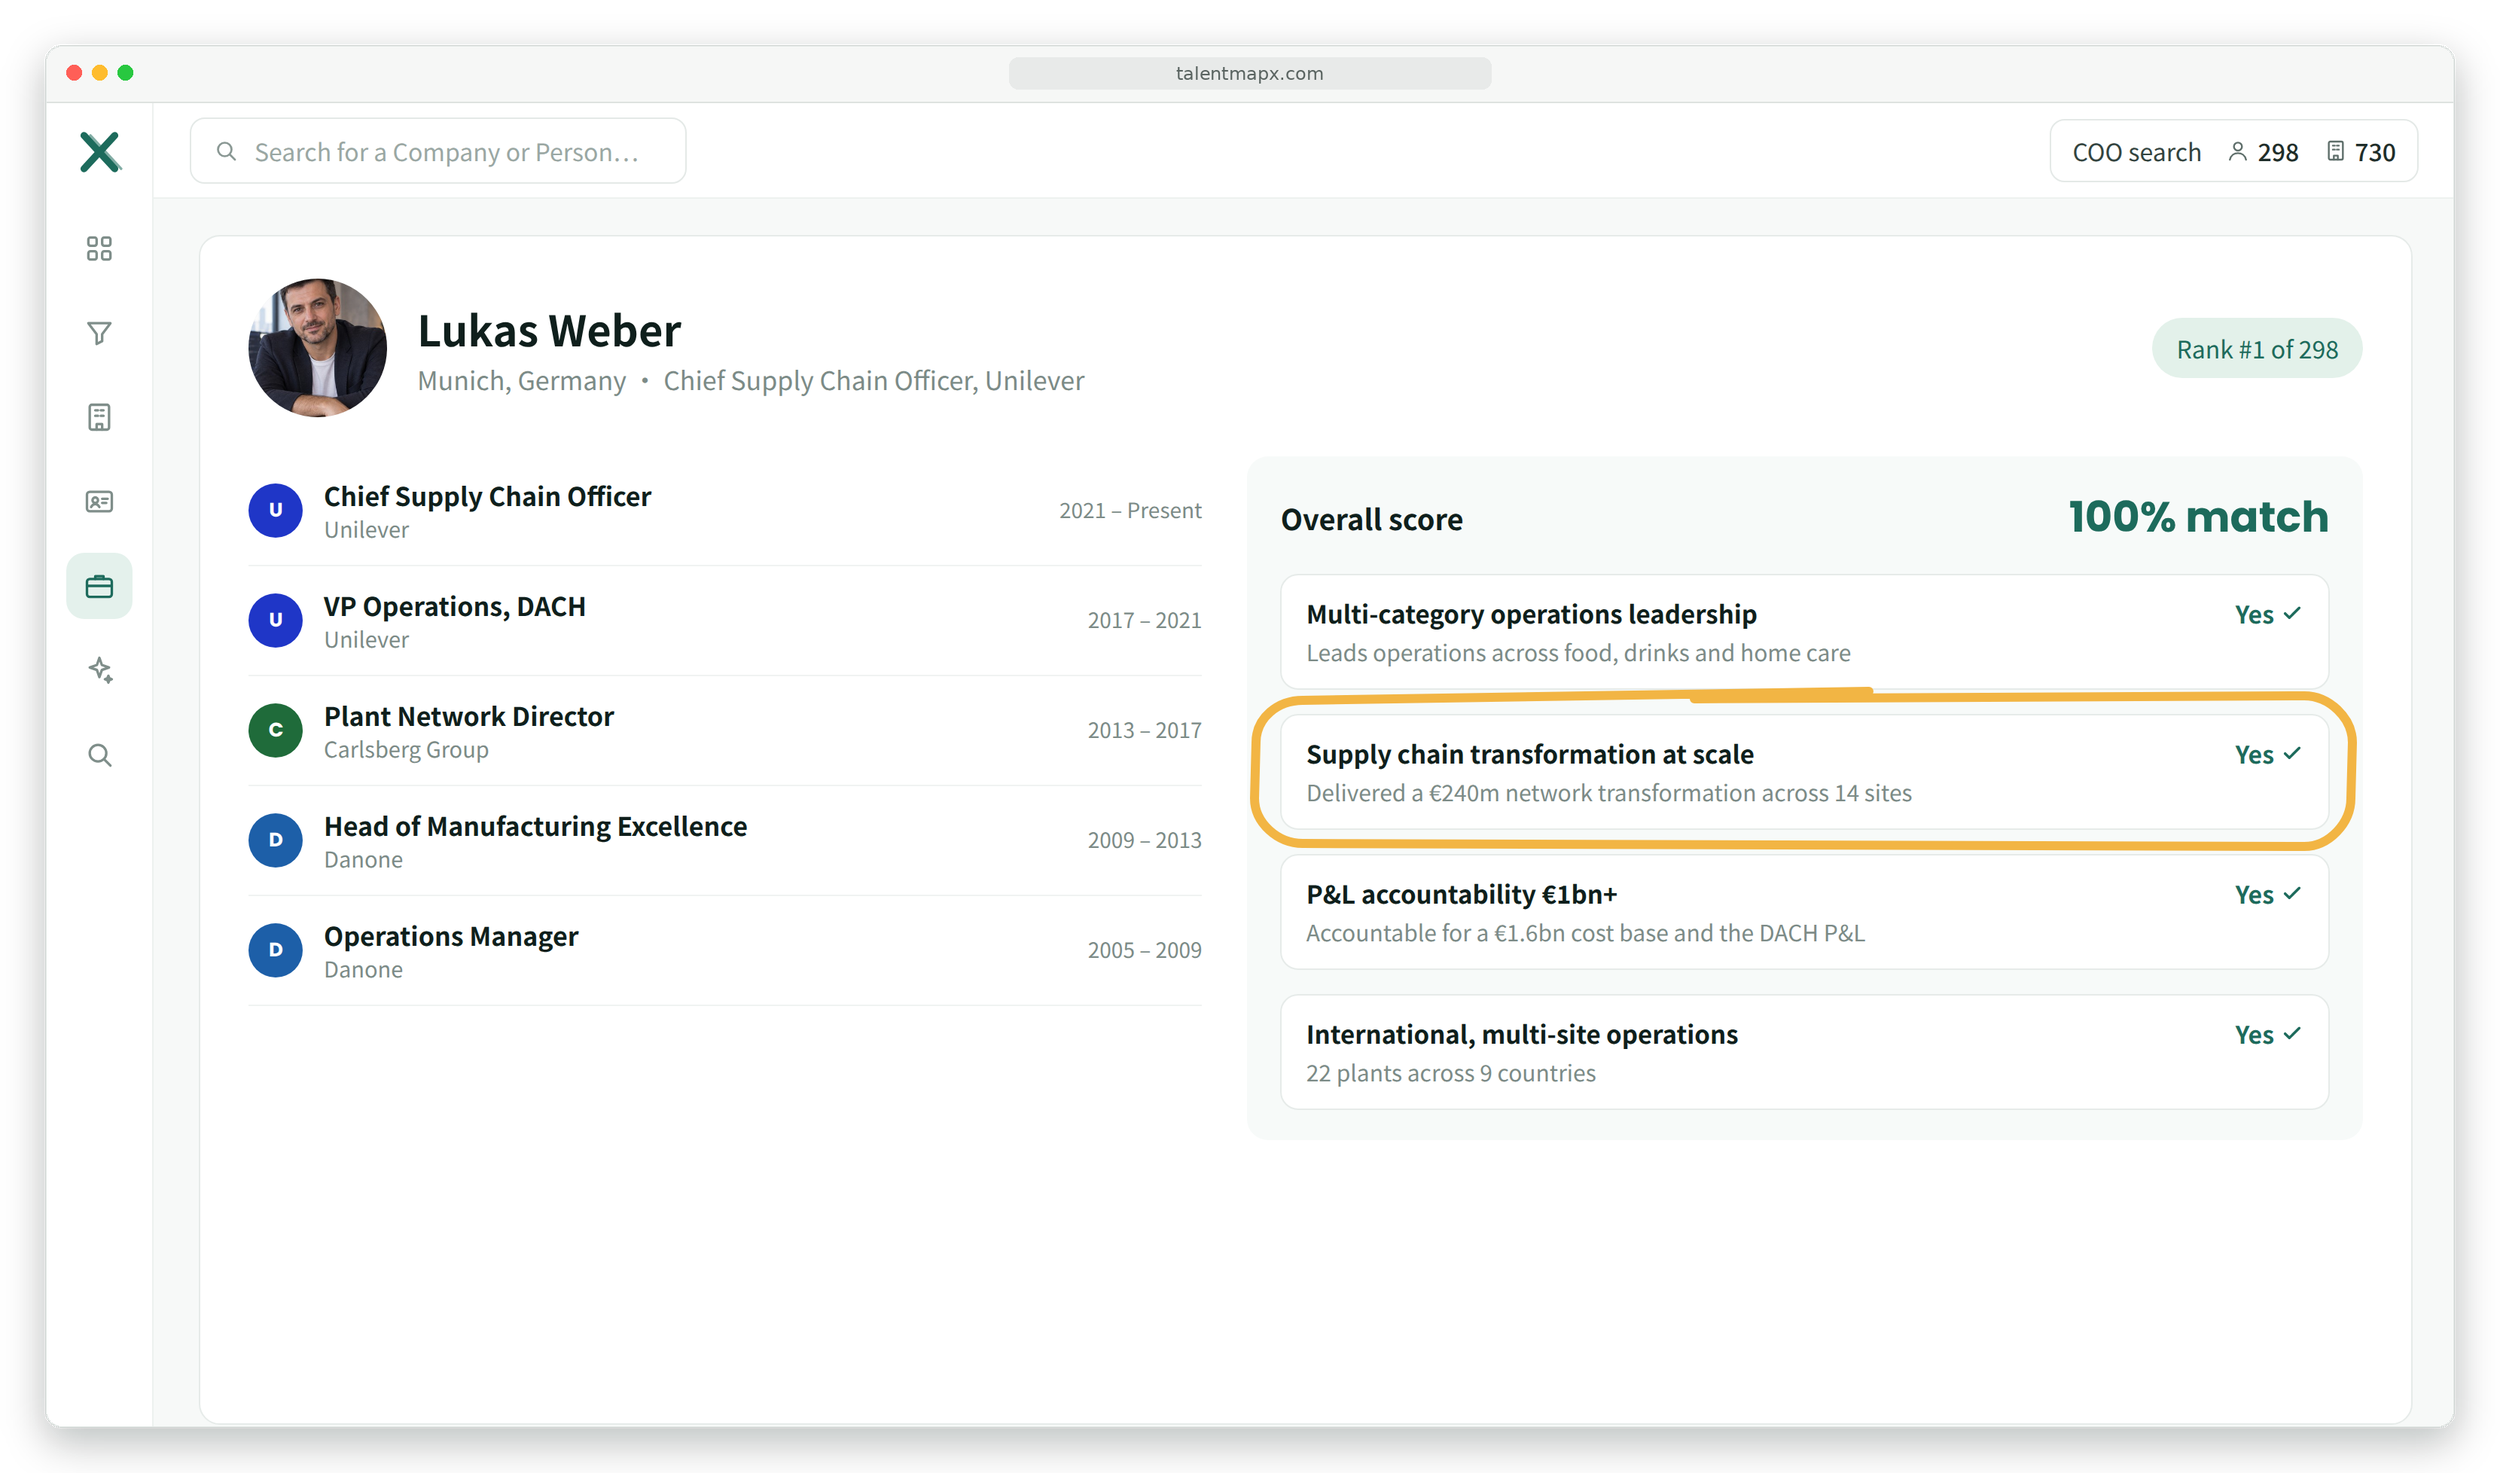Viewport: 2500px width, 1473px height.
Task: Select the Plant Network Director role row
Action: (724, 731)
